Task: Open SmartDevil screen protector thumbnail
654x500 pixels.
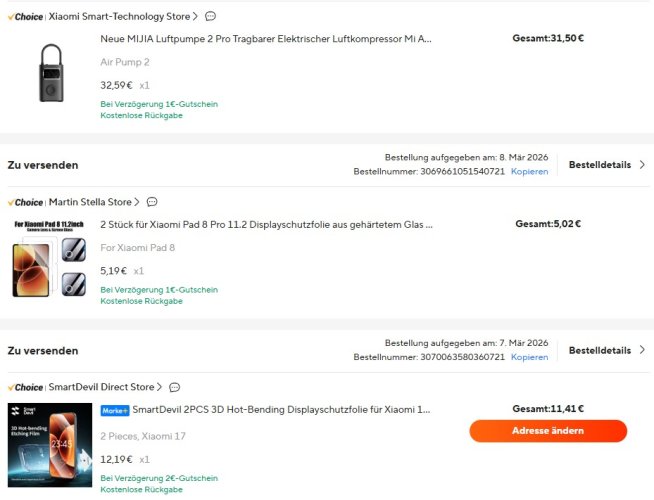Action: coord(50,444)
